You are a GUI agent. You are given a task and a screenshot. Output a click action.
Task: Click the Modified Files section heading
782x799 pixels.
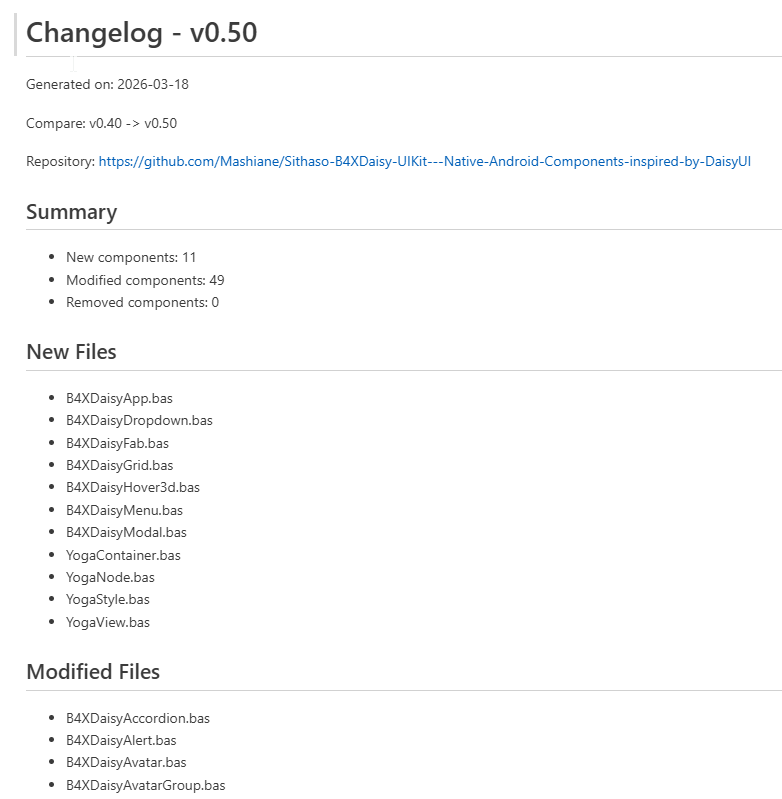(93, 672)
